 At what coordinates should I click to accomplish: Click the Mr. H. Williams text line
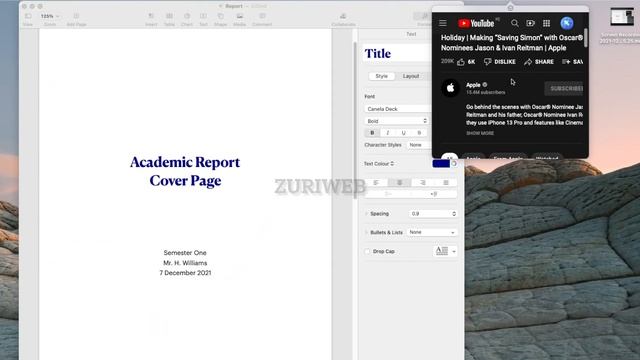185,263
